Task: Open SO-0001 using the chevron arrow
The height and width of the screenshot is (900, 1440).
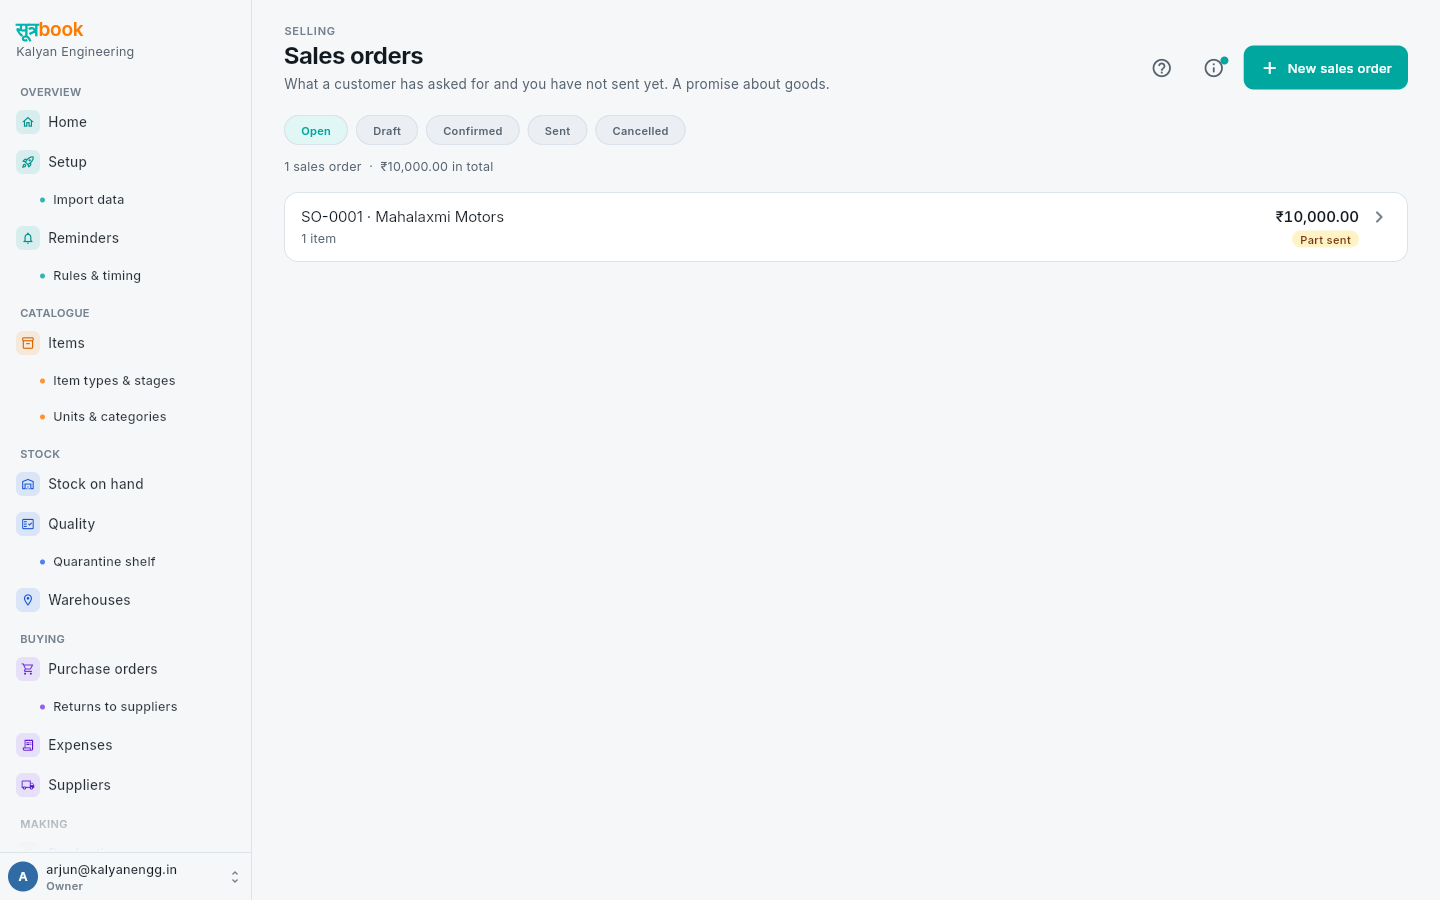Action: point(1379,217)
